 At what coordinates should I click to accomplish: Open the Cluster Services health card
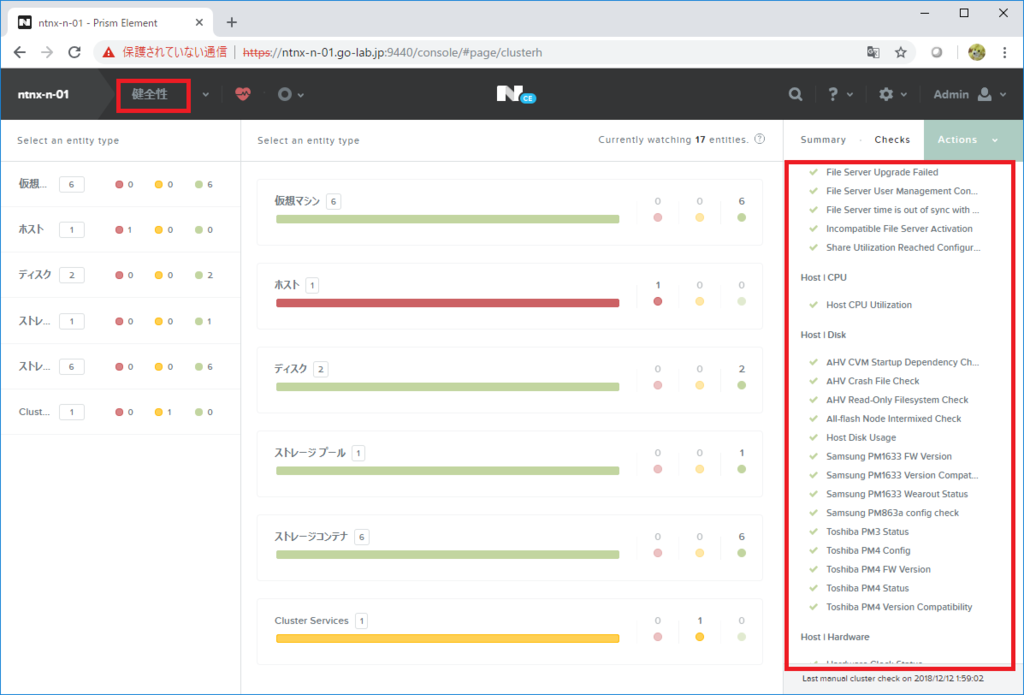click(x=509, y=632)
